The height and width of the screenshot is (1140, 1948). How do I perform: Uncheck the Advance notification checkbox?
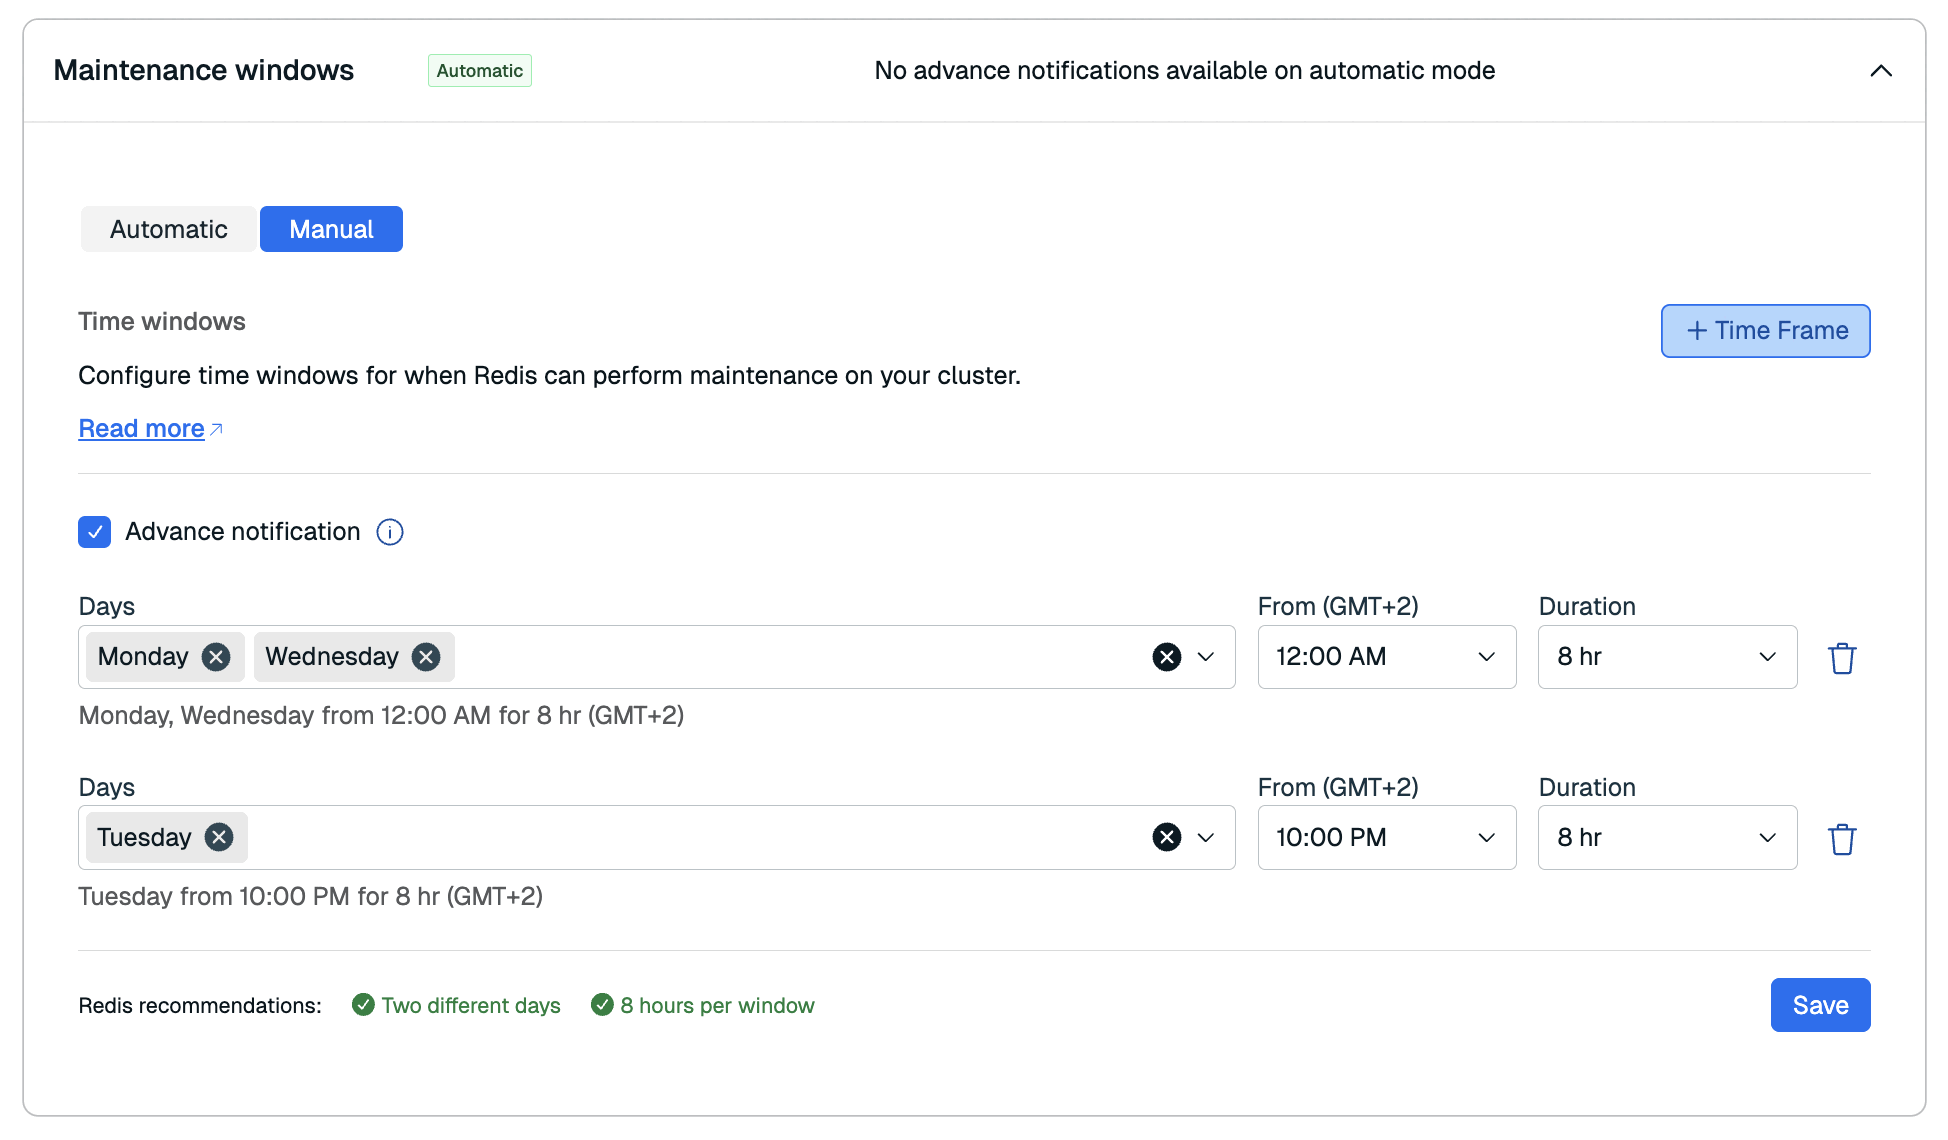pyautogui.click(x=95, y=532)
